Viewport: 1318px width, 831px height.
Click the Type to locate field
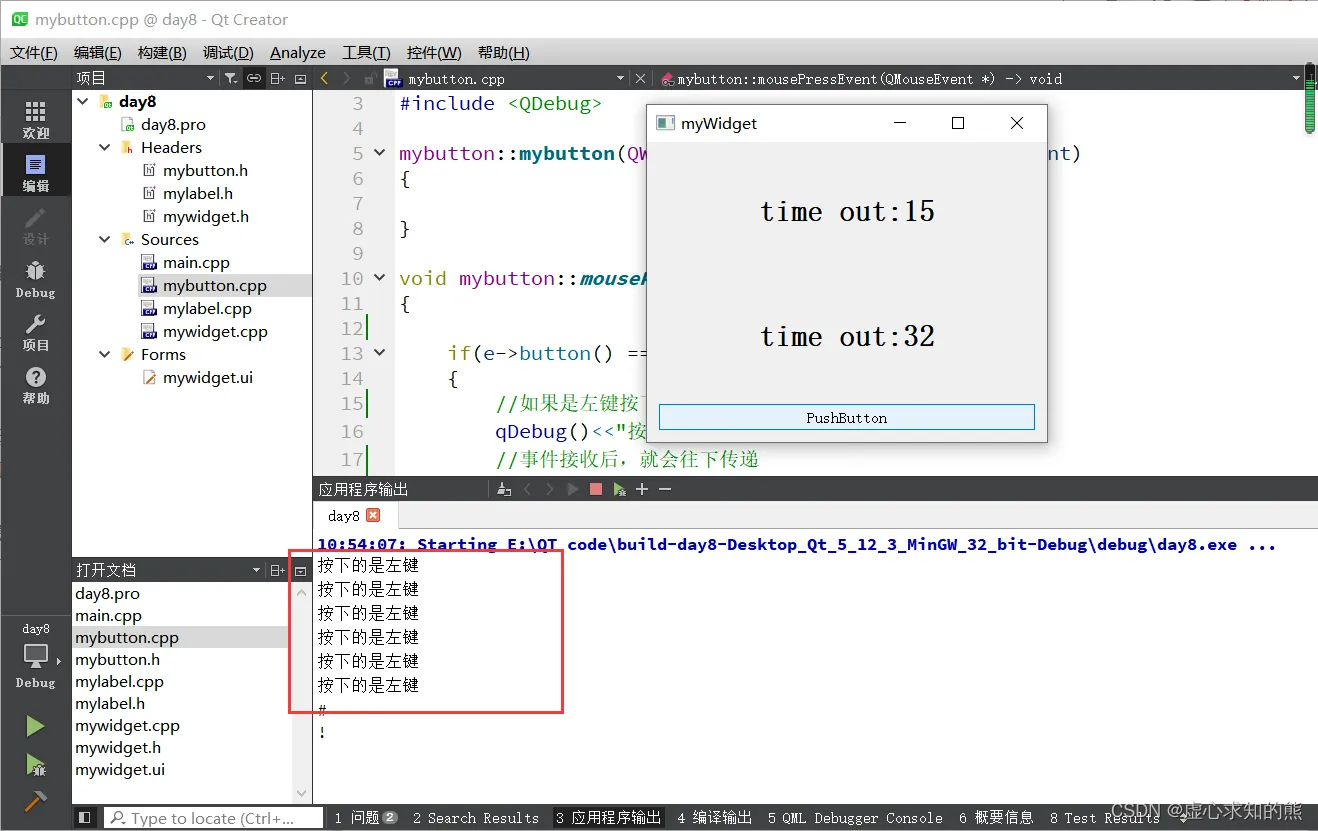[x=214, y=818]
